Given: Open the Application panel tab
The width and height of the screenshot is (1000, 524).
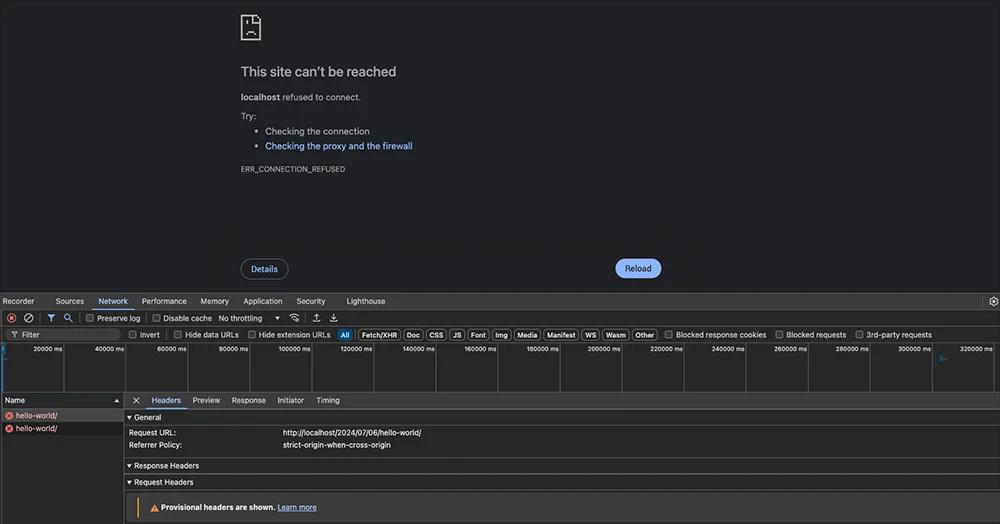Looking at the screenshot, I should pos(263,302).
